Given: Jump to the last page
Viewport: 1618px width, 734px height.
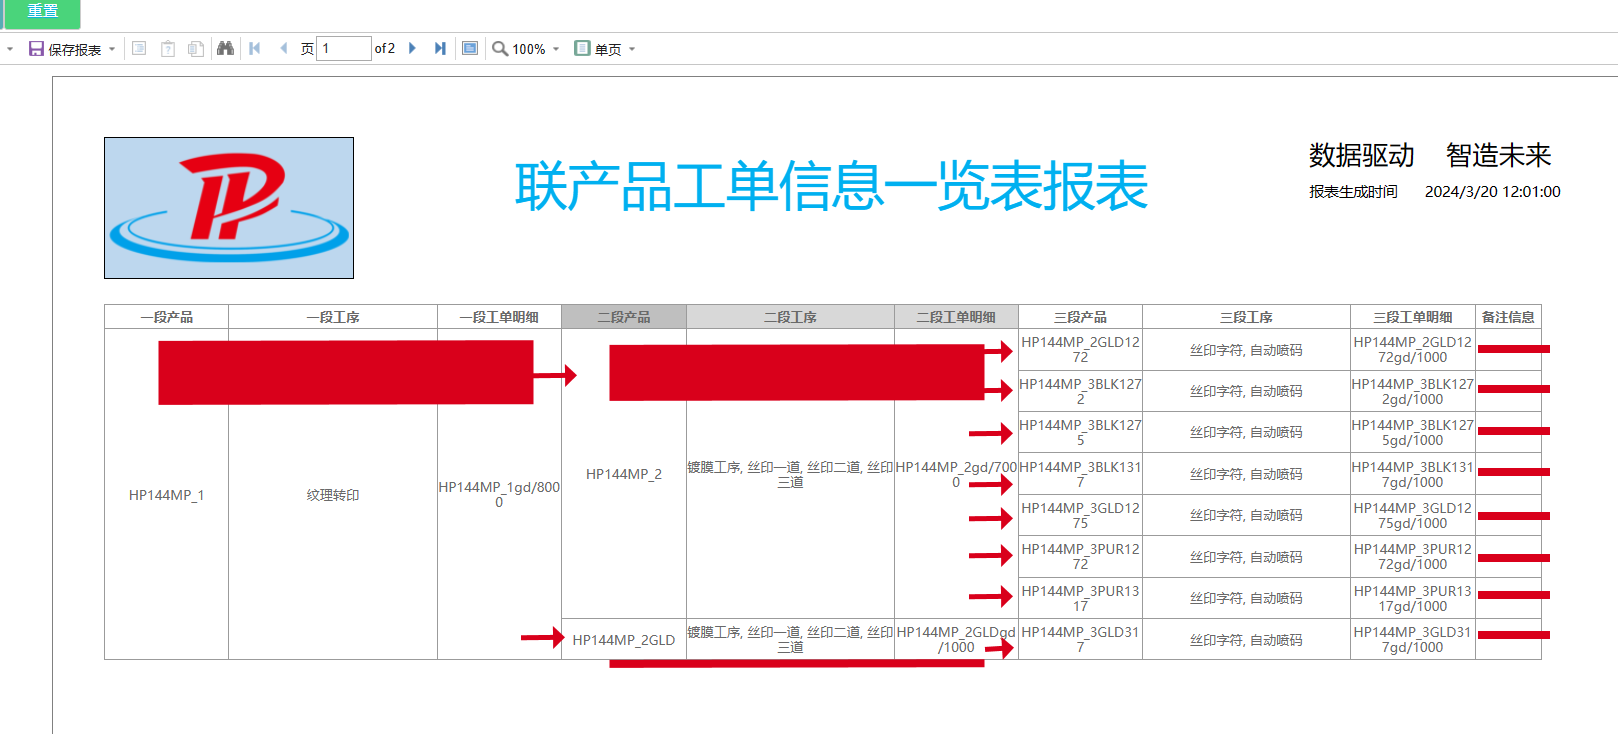Looking at the screenshot, I should [x=440, y=48].
